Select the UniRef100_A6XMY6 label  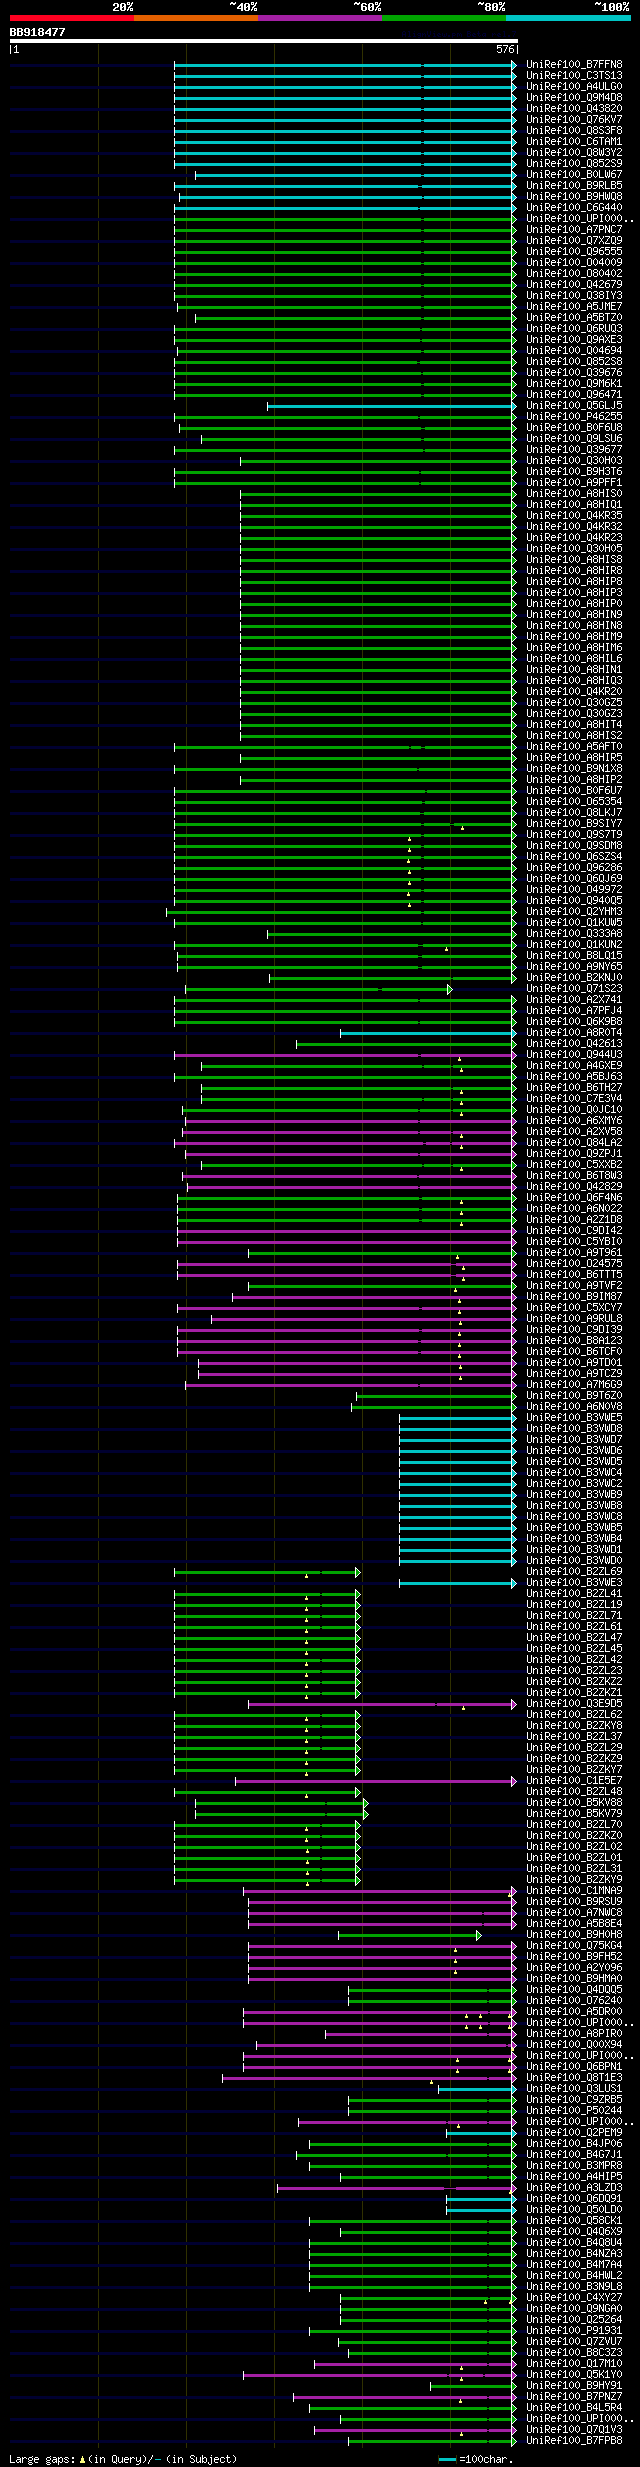click(574, 1120)
